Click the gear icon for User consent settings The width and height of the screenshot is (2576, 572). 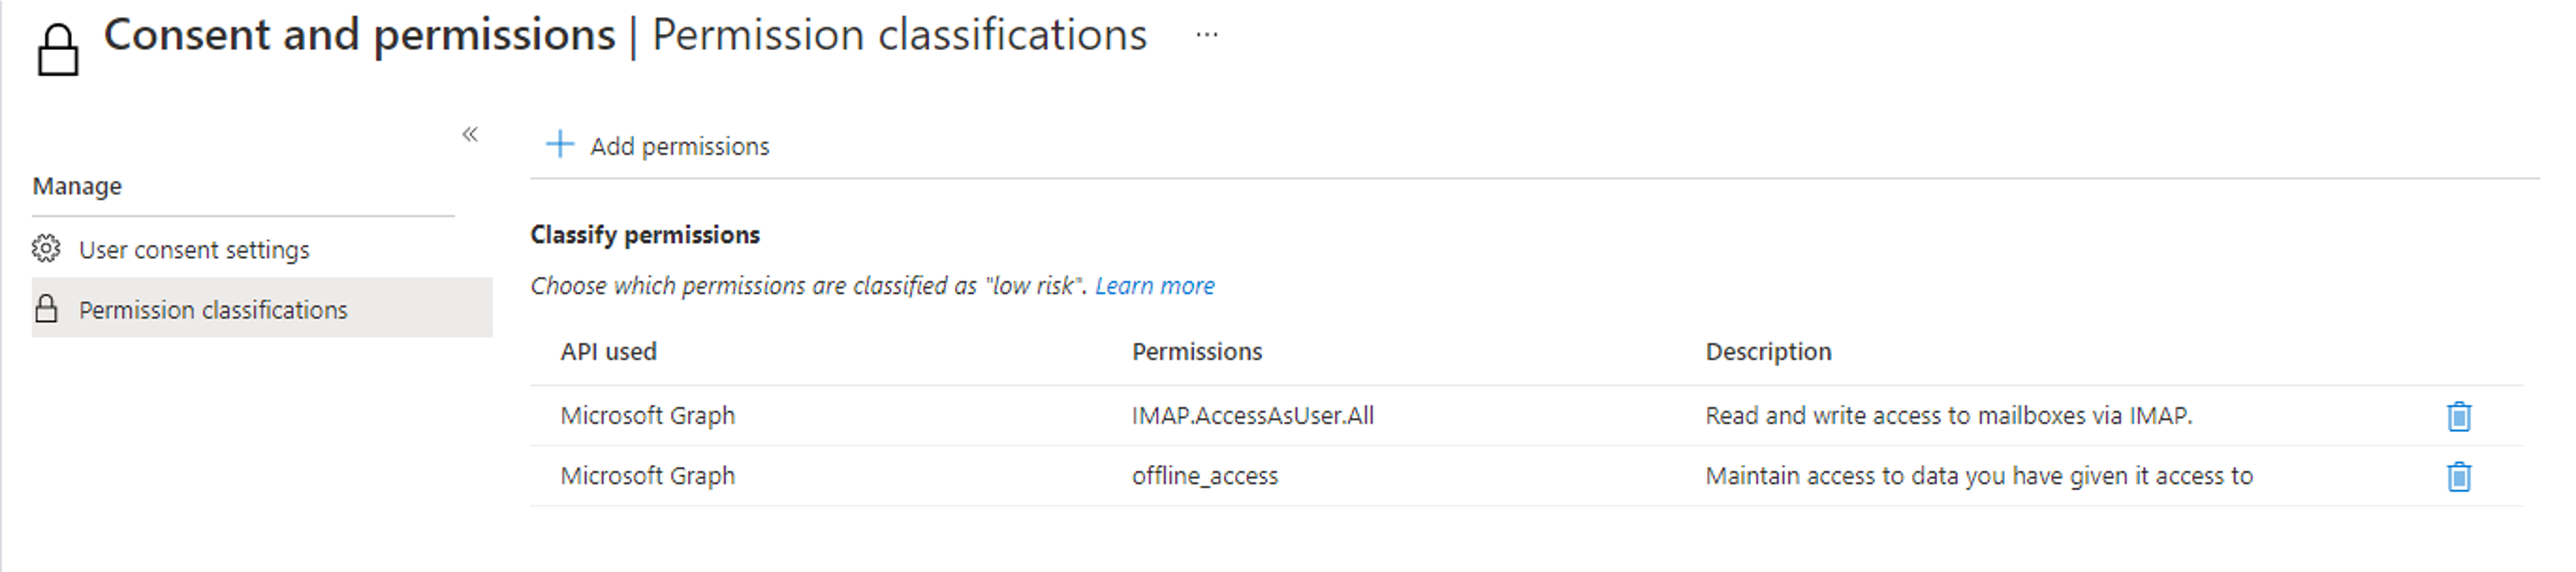coord(46,249)
